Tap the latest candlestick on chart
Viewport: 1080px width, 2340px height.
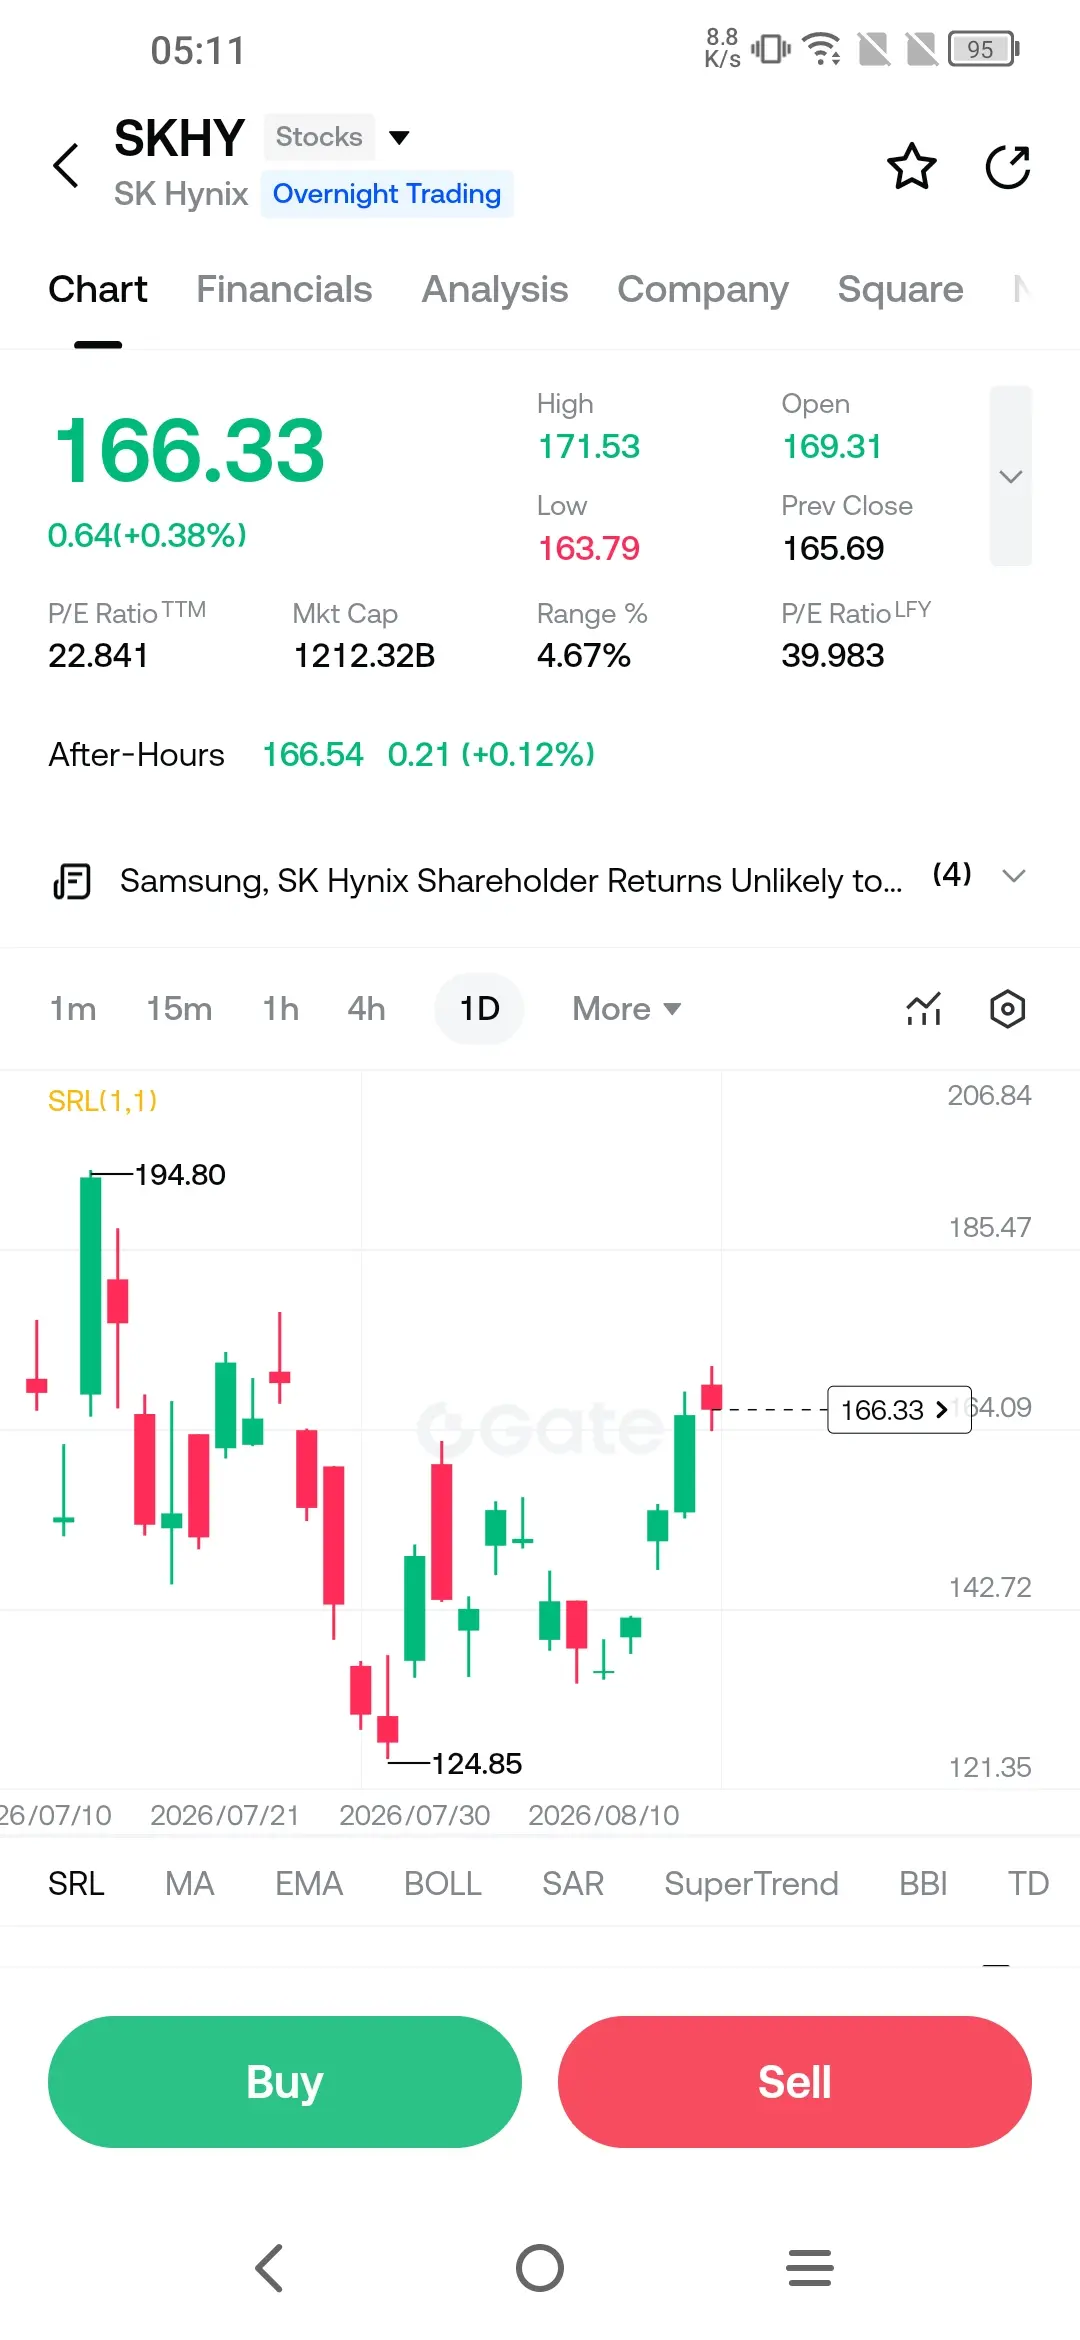[x=712, y=1397]
